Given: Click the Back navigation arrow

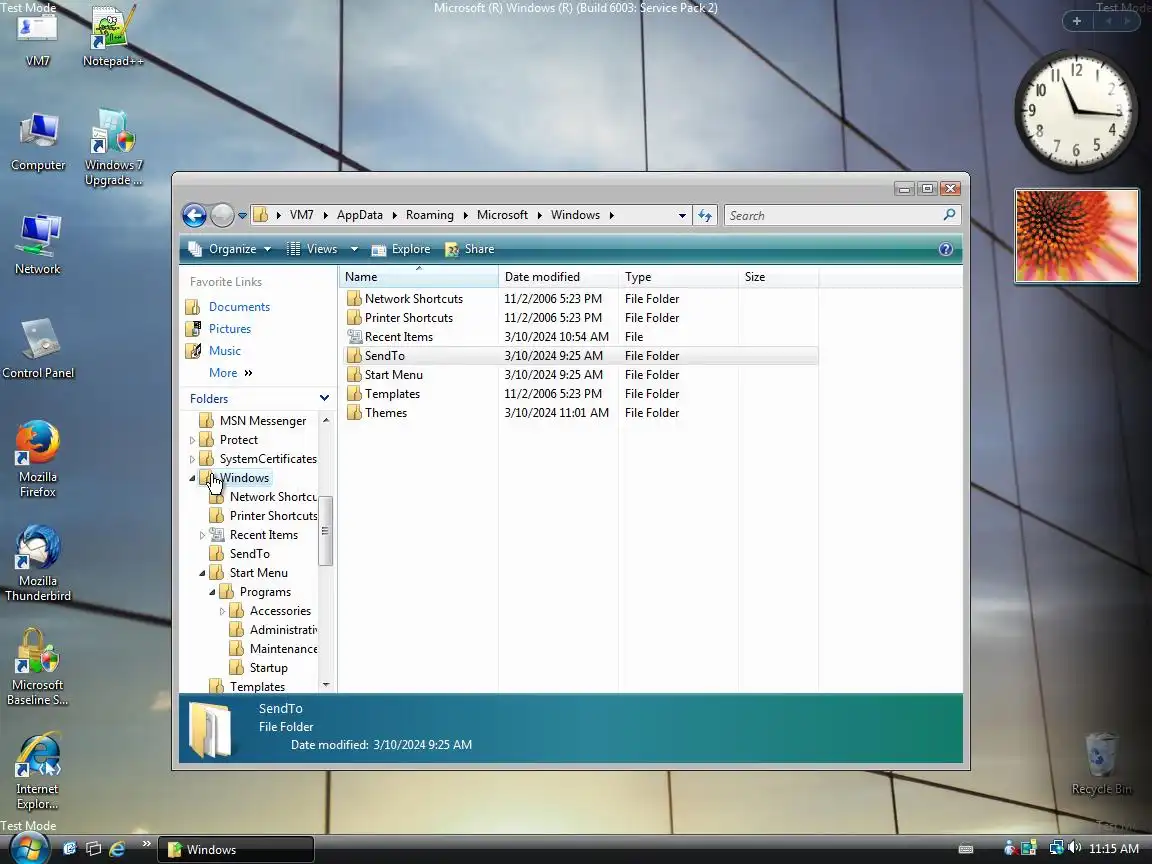Looking at the screenshot, I should pos(194,215).
